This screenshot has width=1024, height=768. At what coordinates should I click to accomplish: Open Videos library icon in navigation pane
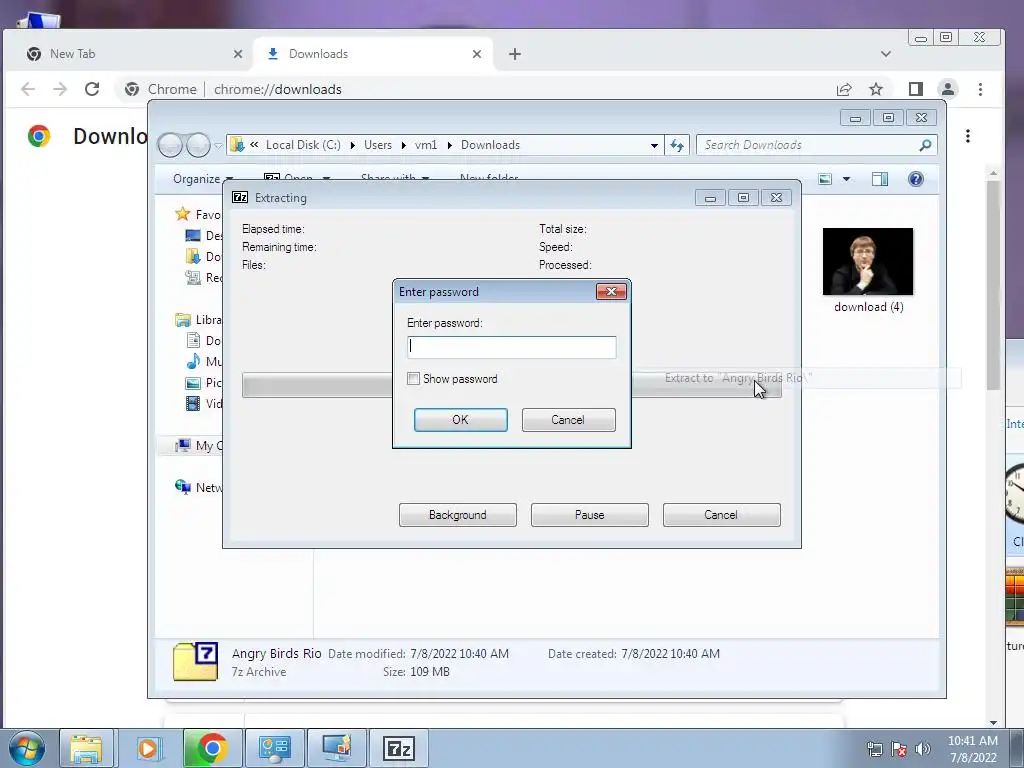(x=193, y=404)
